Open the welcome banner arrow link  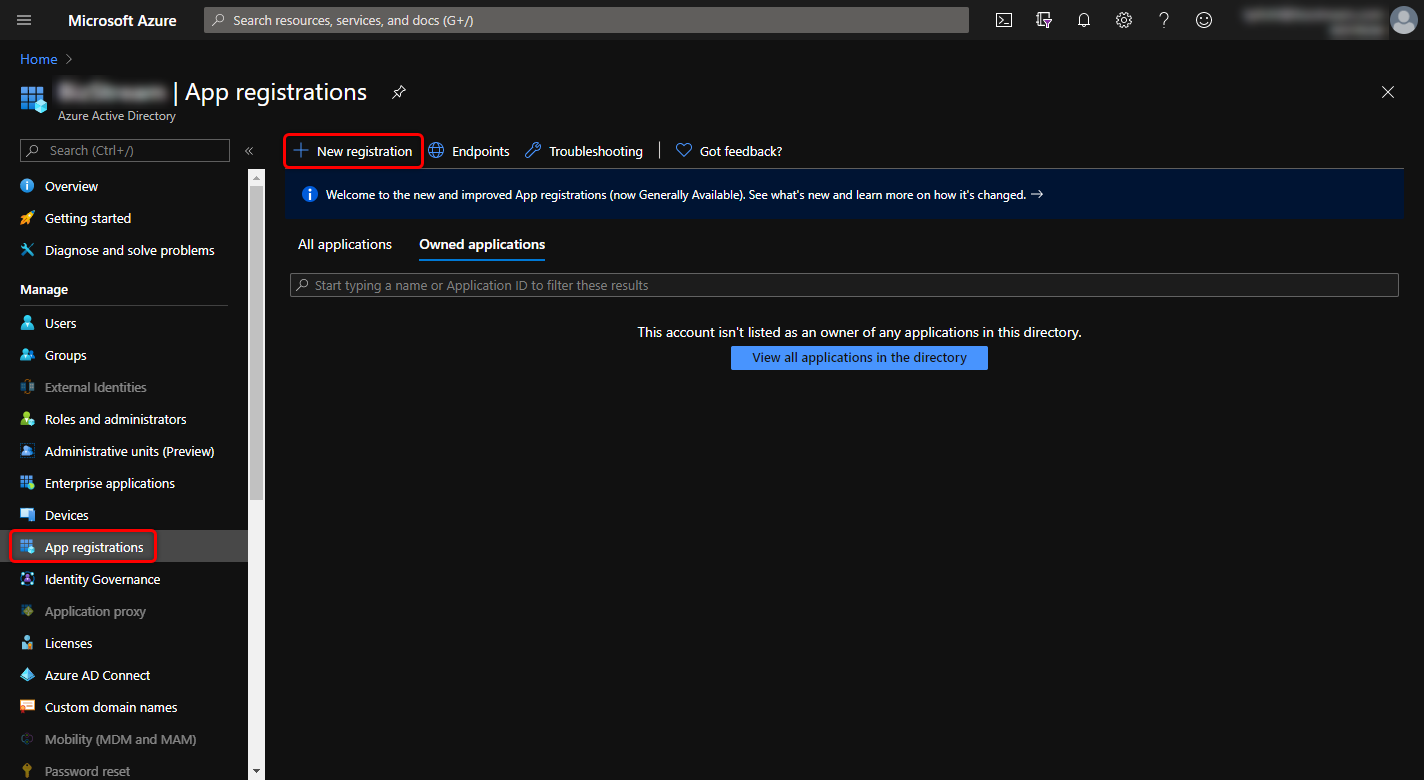[x=1037, y=195]
